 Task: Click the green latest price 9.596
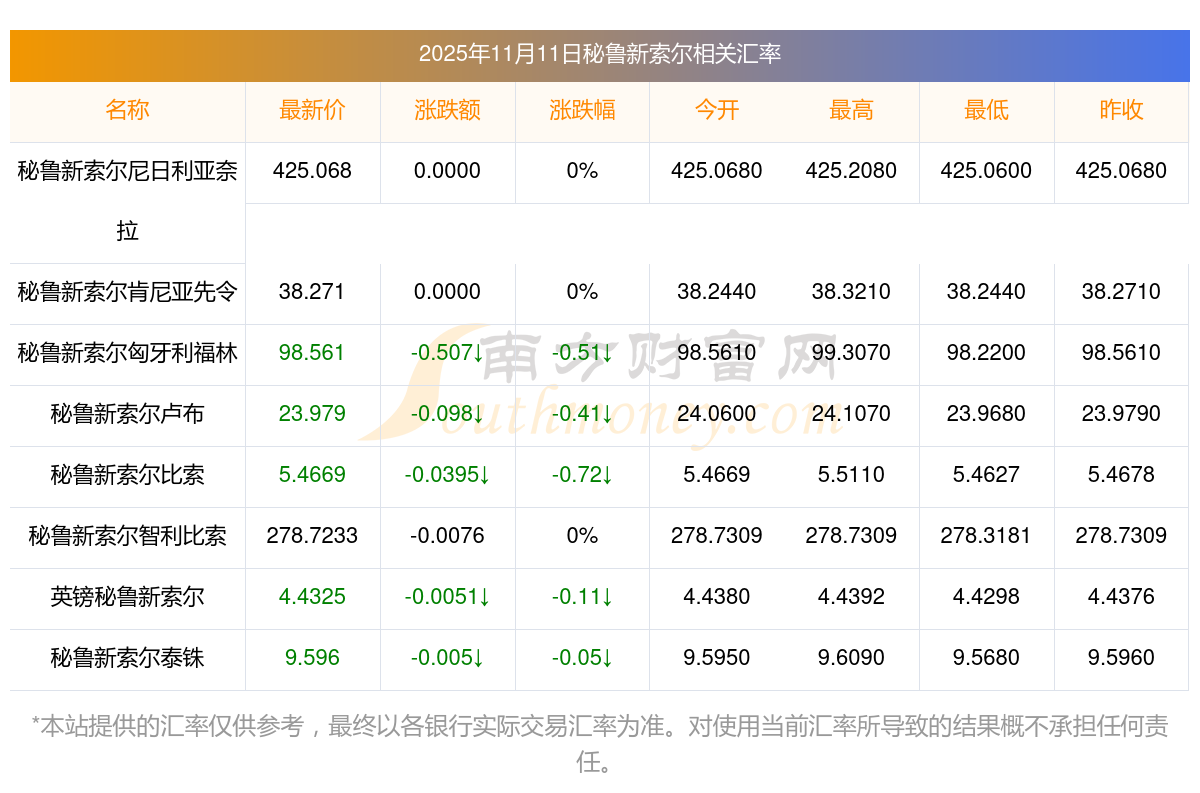click(312, 658)
